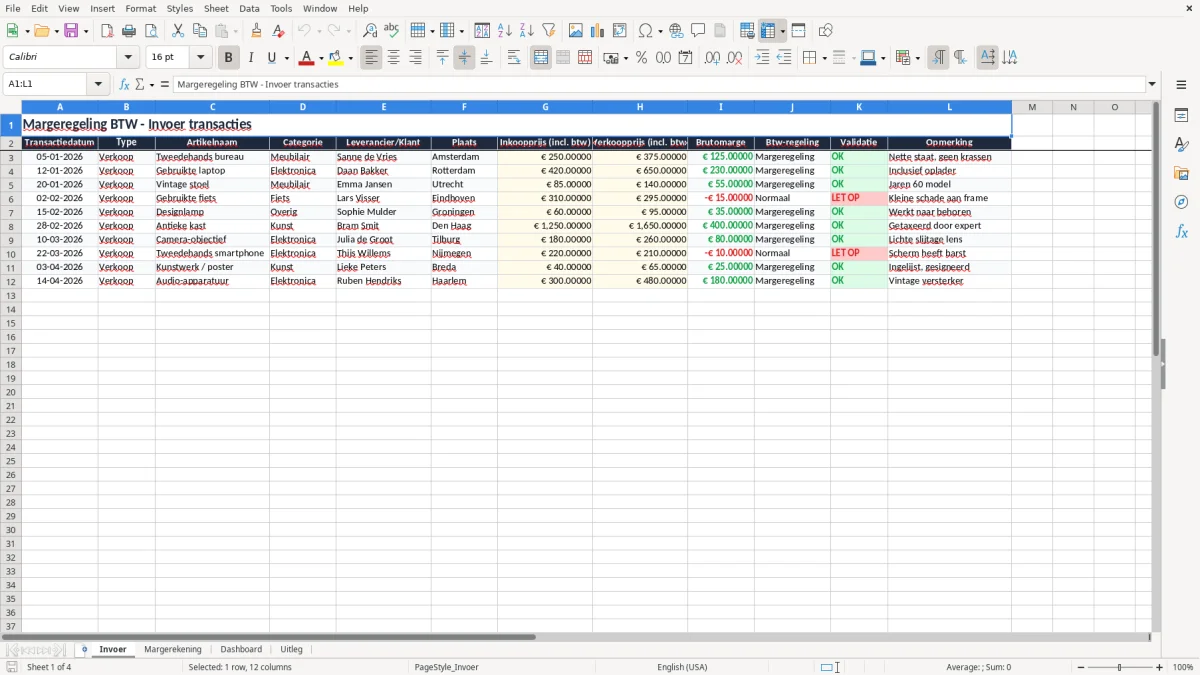Toggle Underline formatting
The width and height of the screenshot is (1200, 675).
point(272,58)
